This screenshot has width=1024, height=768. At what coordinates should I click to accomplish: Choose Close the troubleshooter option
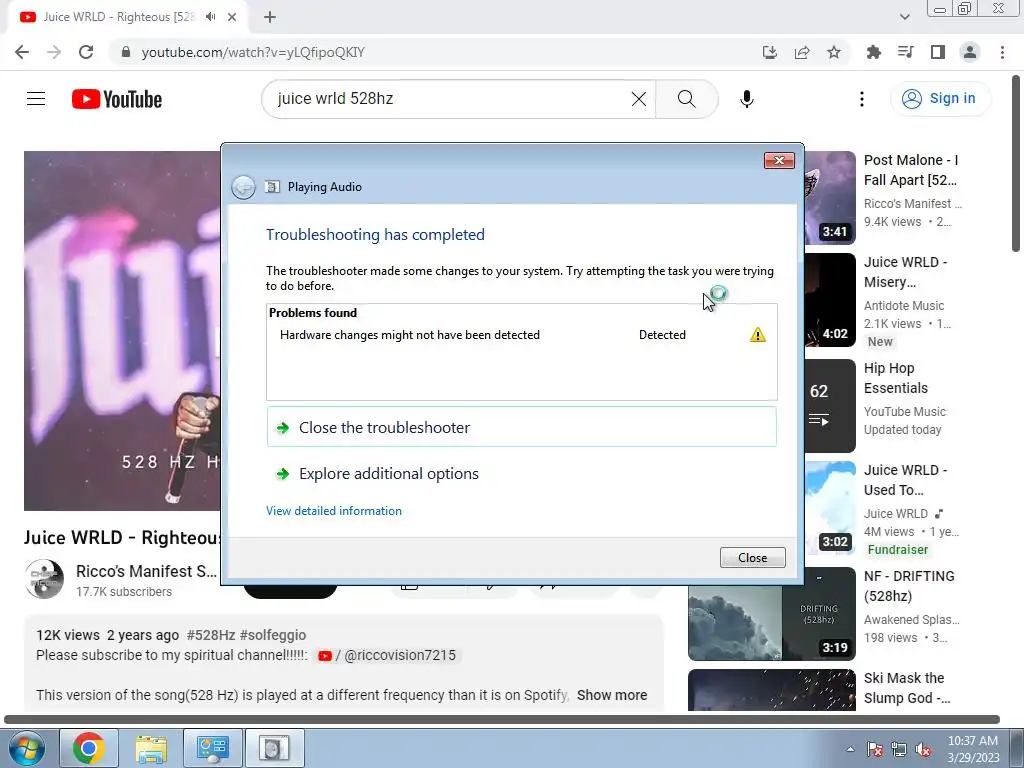pyautogui.click(x=521, y=427)
